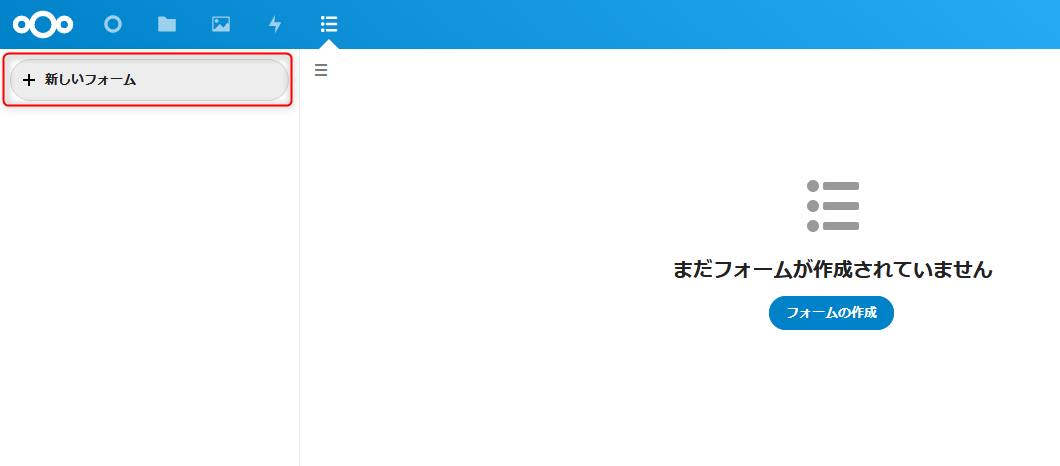Open the Forms list icon

[329, 24]
